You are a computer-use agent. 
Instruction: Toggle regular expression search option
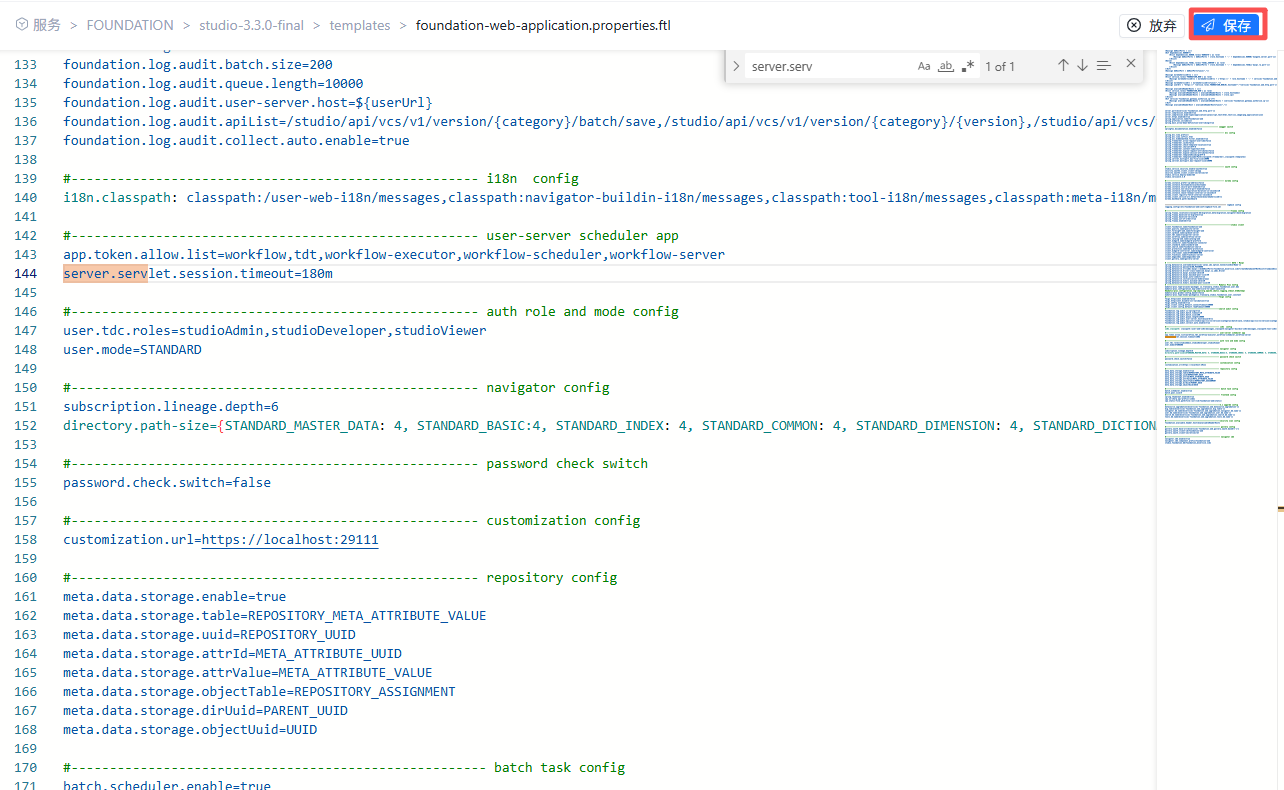point(968,66)
